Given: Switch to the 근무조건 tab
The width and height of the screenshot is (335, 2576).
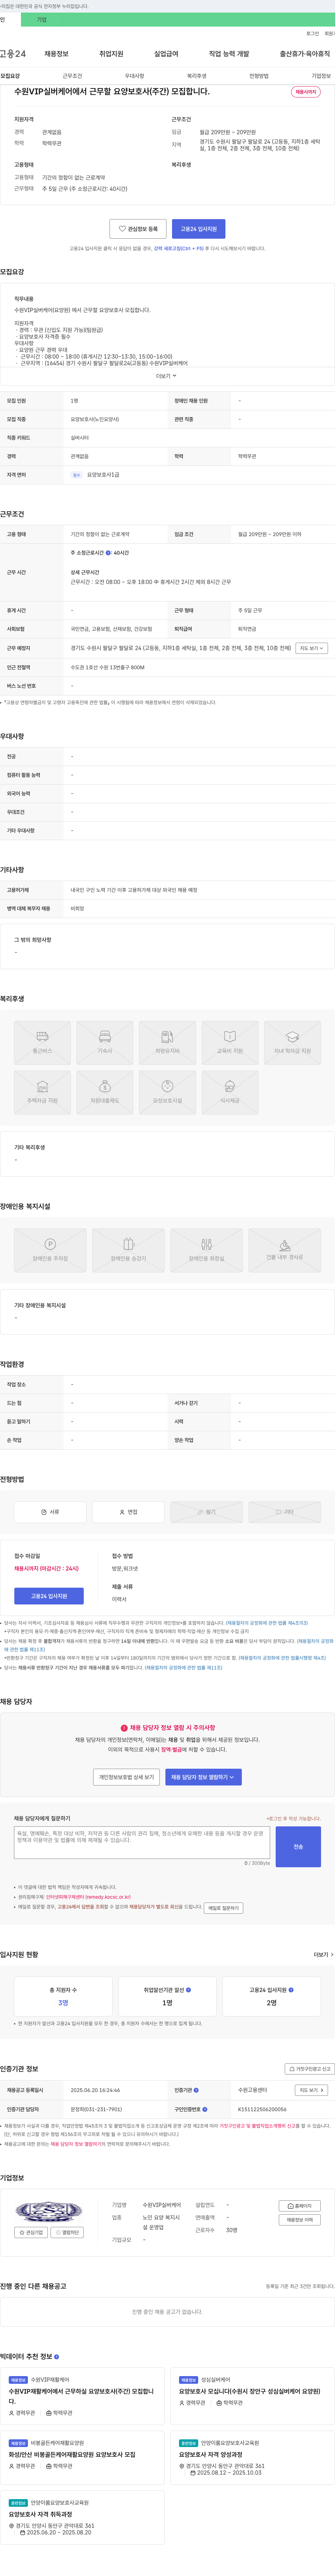Looking at the screenshot, I should tap(72, 76).
